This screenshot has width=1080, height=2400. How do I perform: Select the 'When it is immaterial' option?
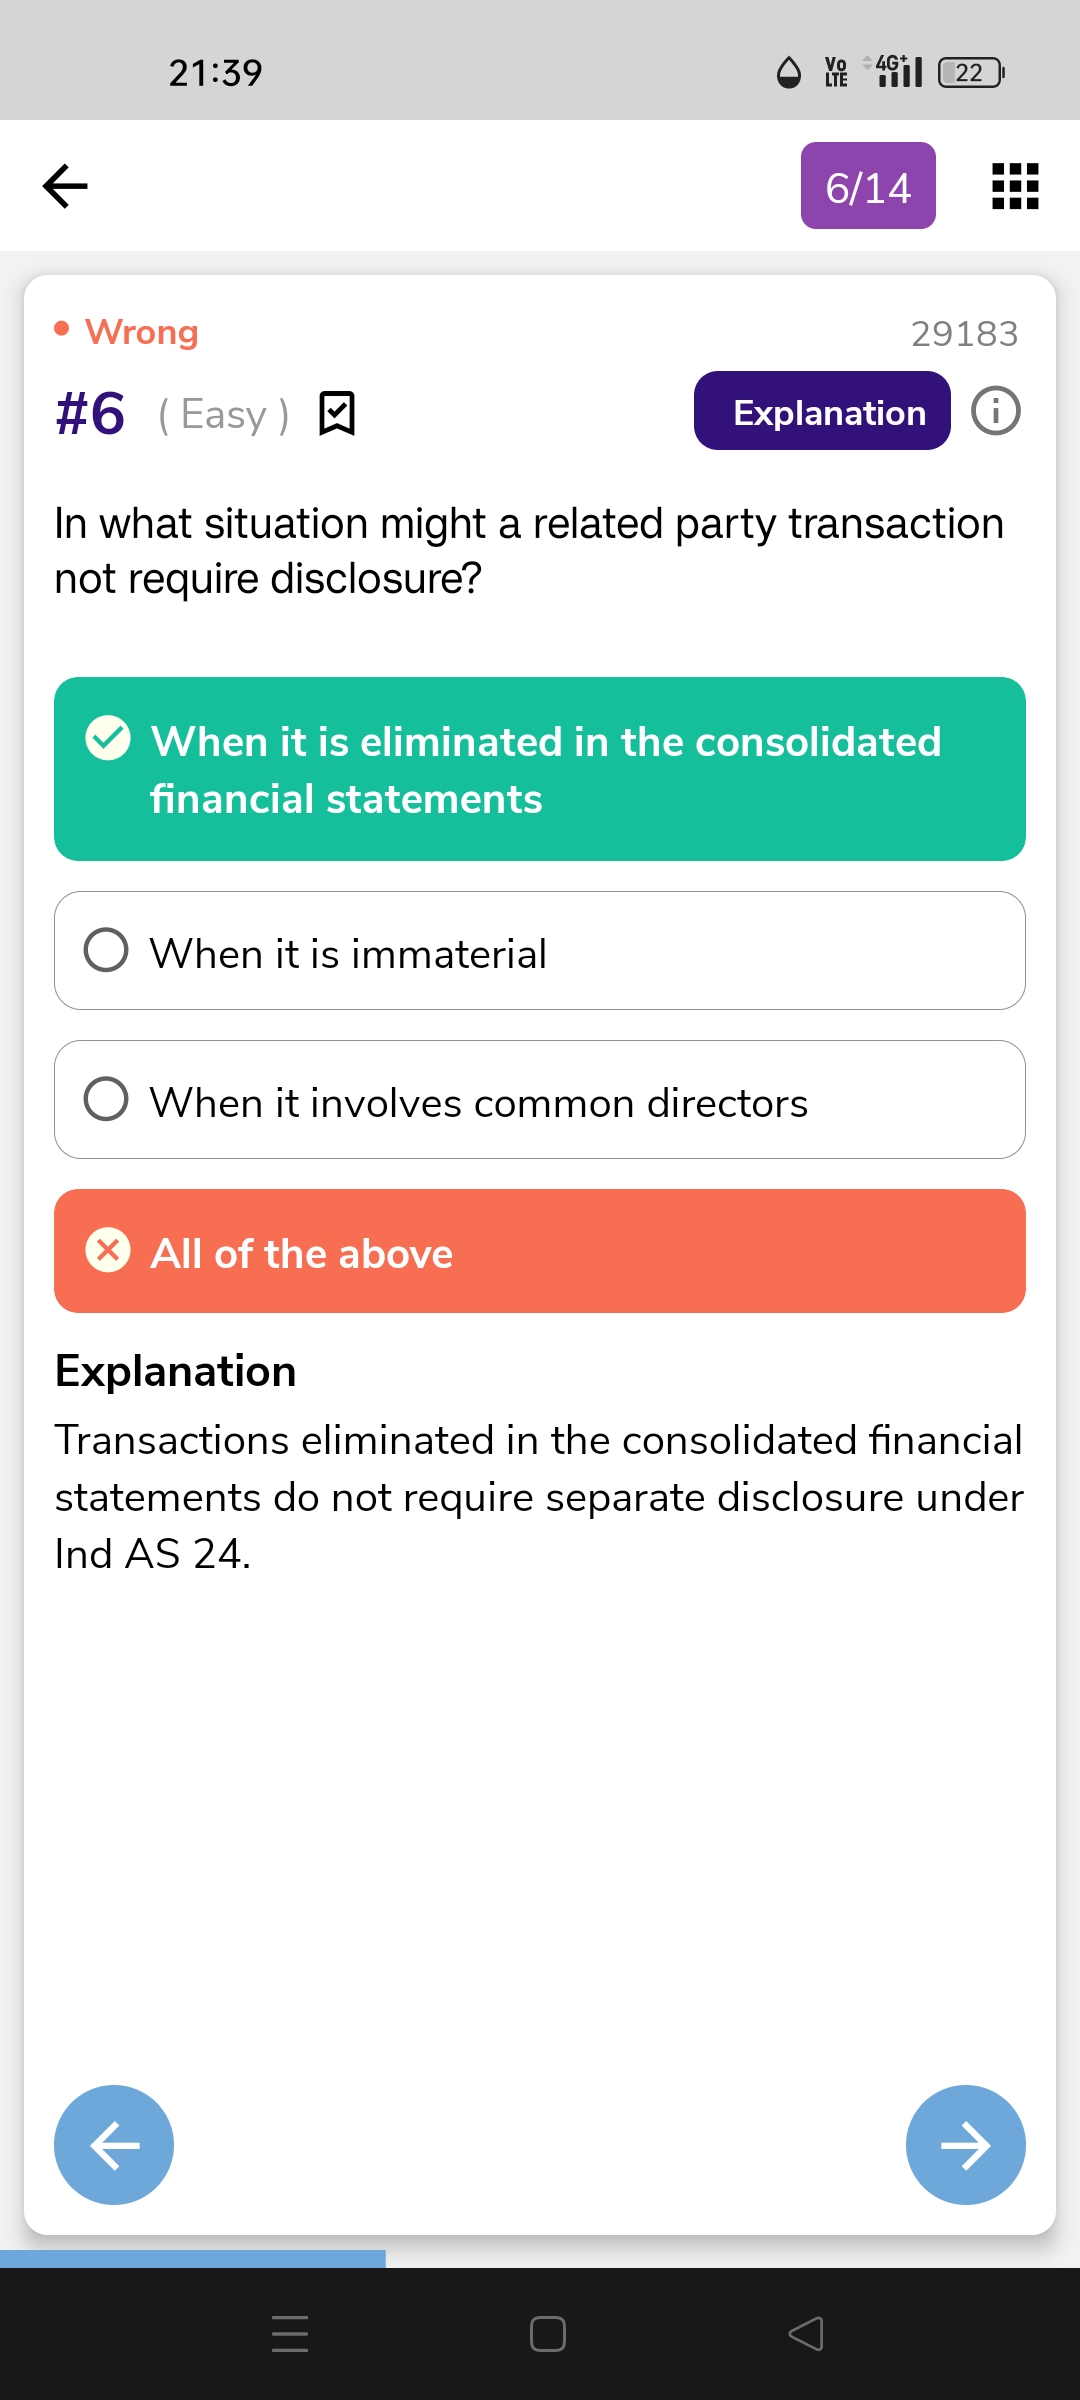point(540,951)
